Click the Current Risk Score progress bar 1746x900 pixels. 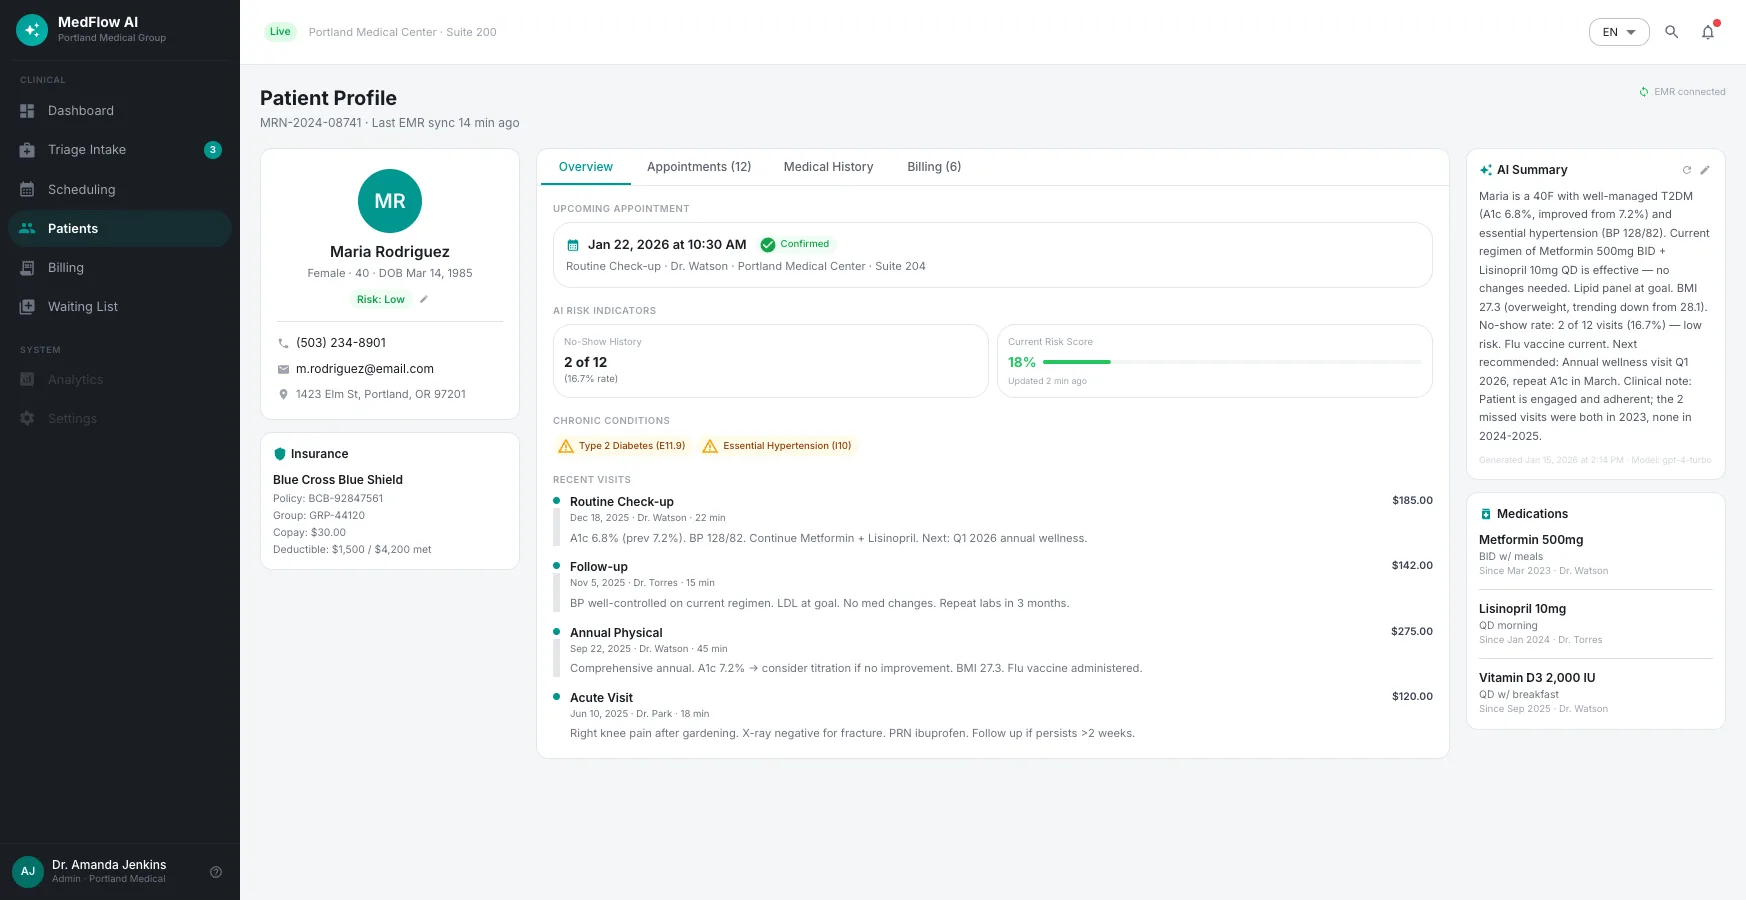click(1232, 362)
